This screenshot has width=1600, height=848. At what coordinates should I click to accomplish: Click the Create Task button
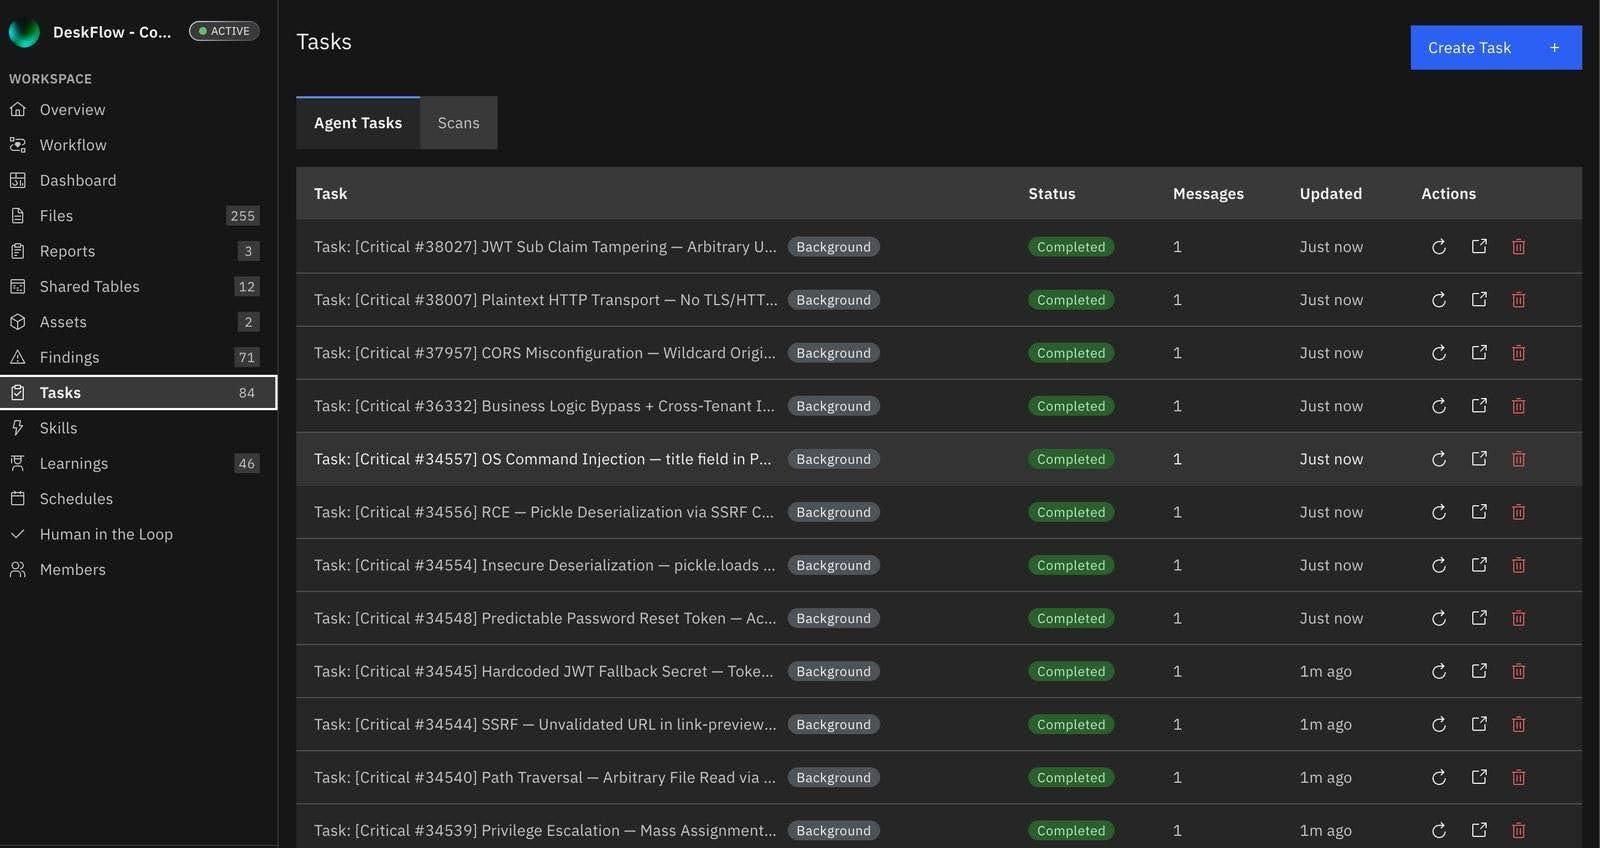click(x=1495, y=47)
